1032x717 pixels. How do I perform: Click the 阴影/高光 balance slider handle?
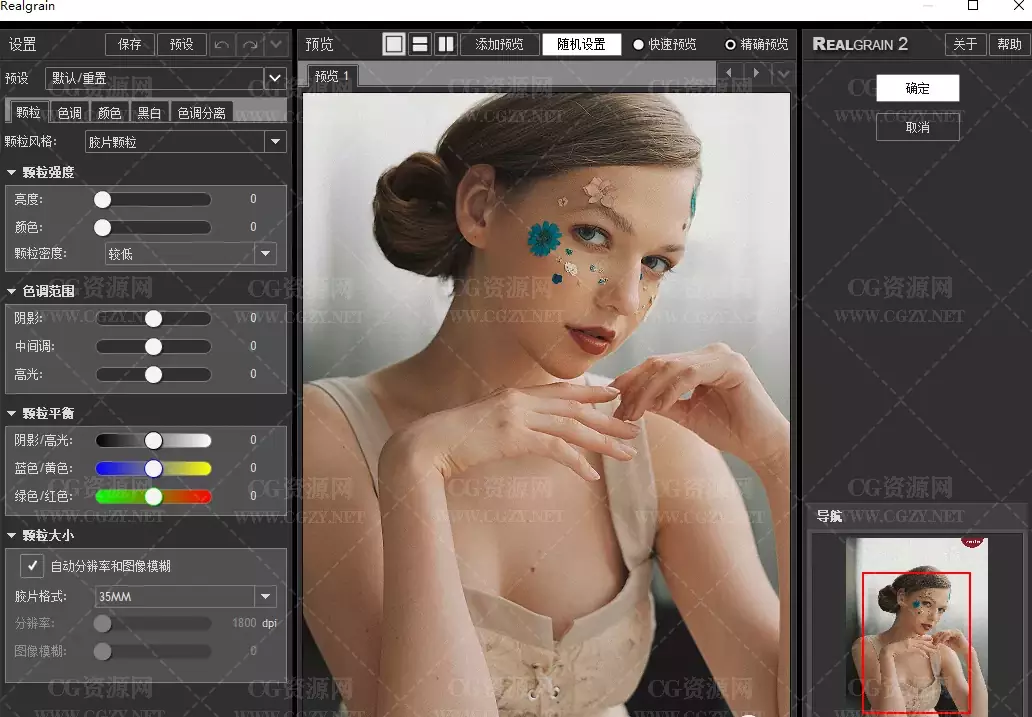coord(153,440)
